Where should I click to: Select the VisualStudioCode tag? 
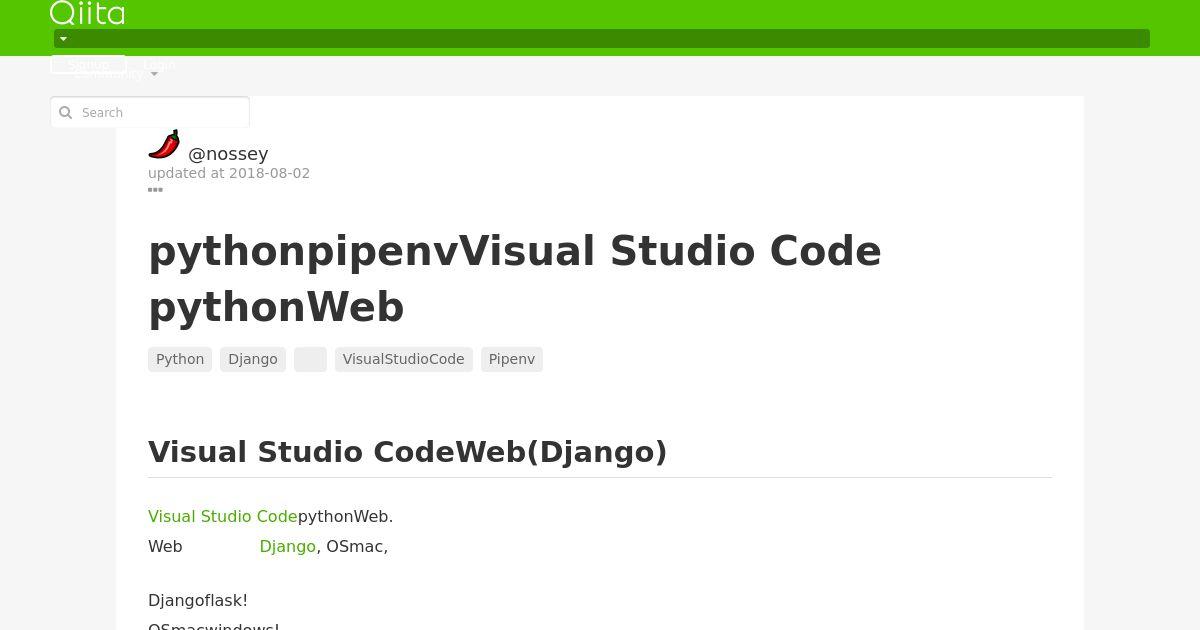[404, 359]
